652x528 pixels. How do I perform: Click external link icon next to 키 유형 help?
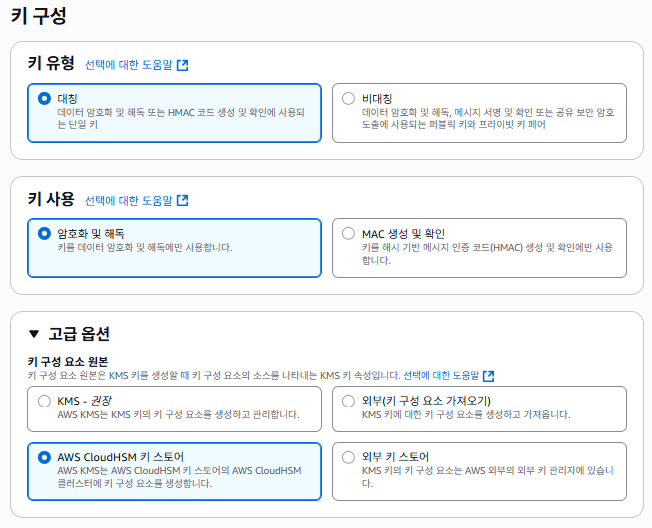click(183, 65)
